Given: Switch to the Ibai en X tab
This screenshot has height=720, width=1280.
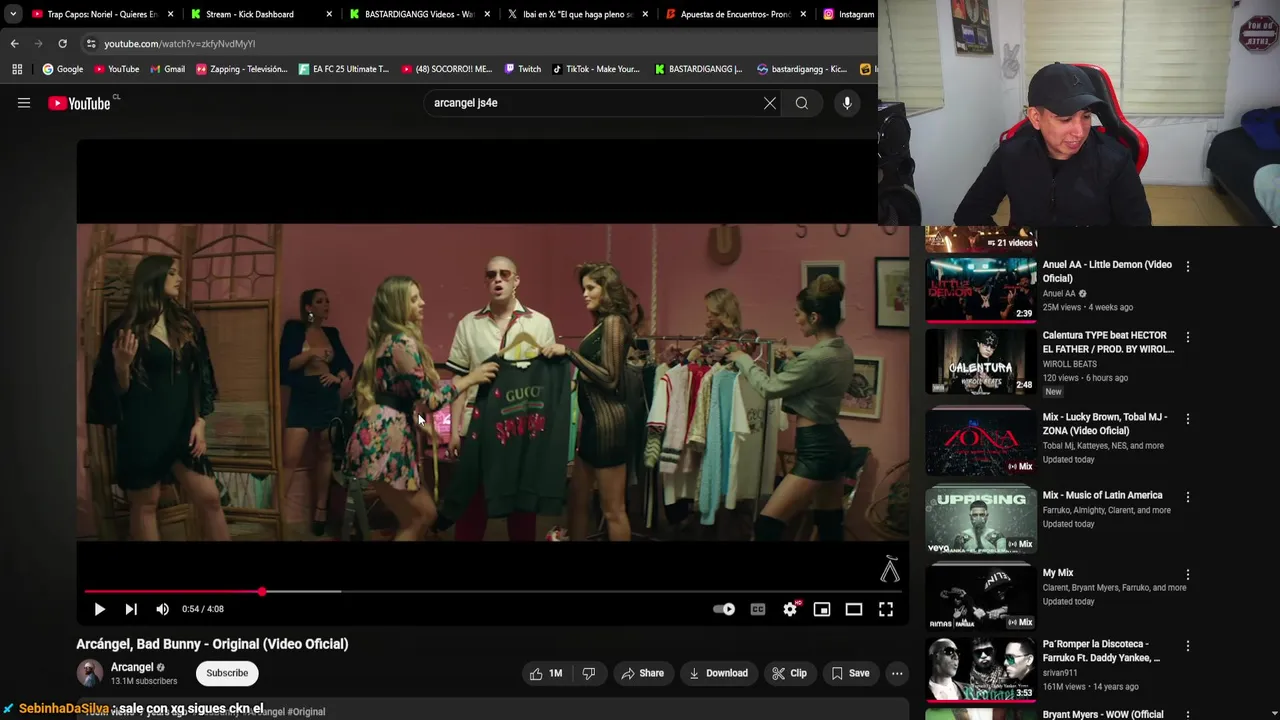Looking at the screenshot, I should (x=577, y=14).
